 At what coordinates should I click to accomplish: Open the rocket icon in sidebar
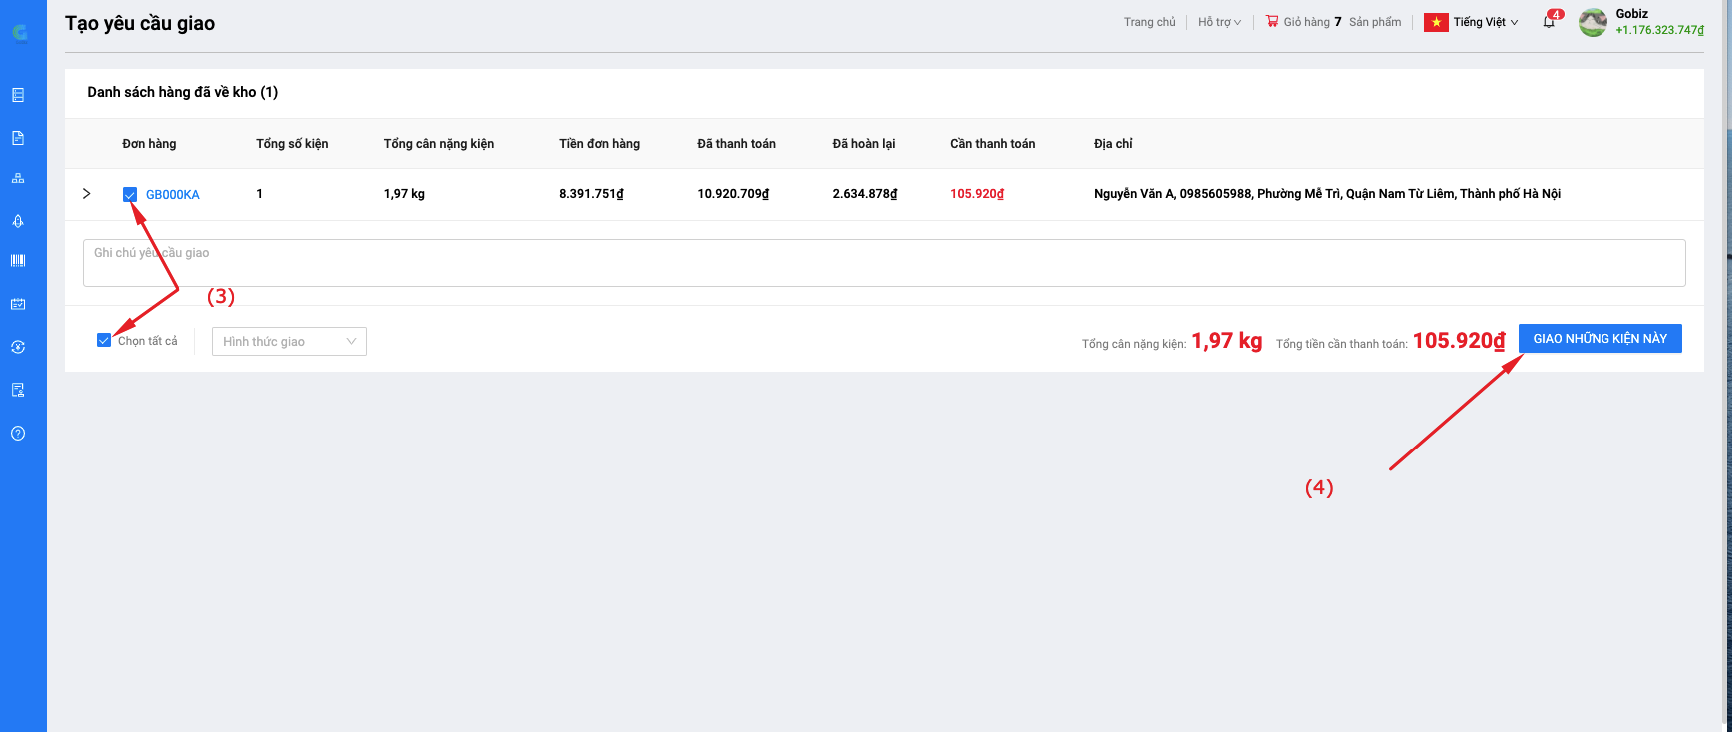[x=18, y=221]
